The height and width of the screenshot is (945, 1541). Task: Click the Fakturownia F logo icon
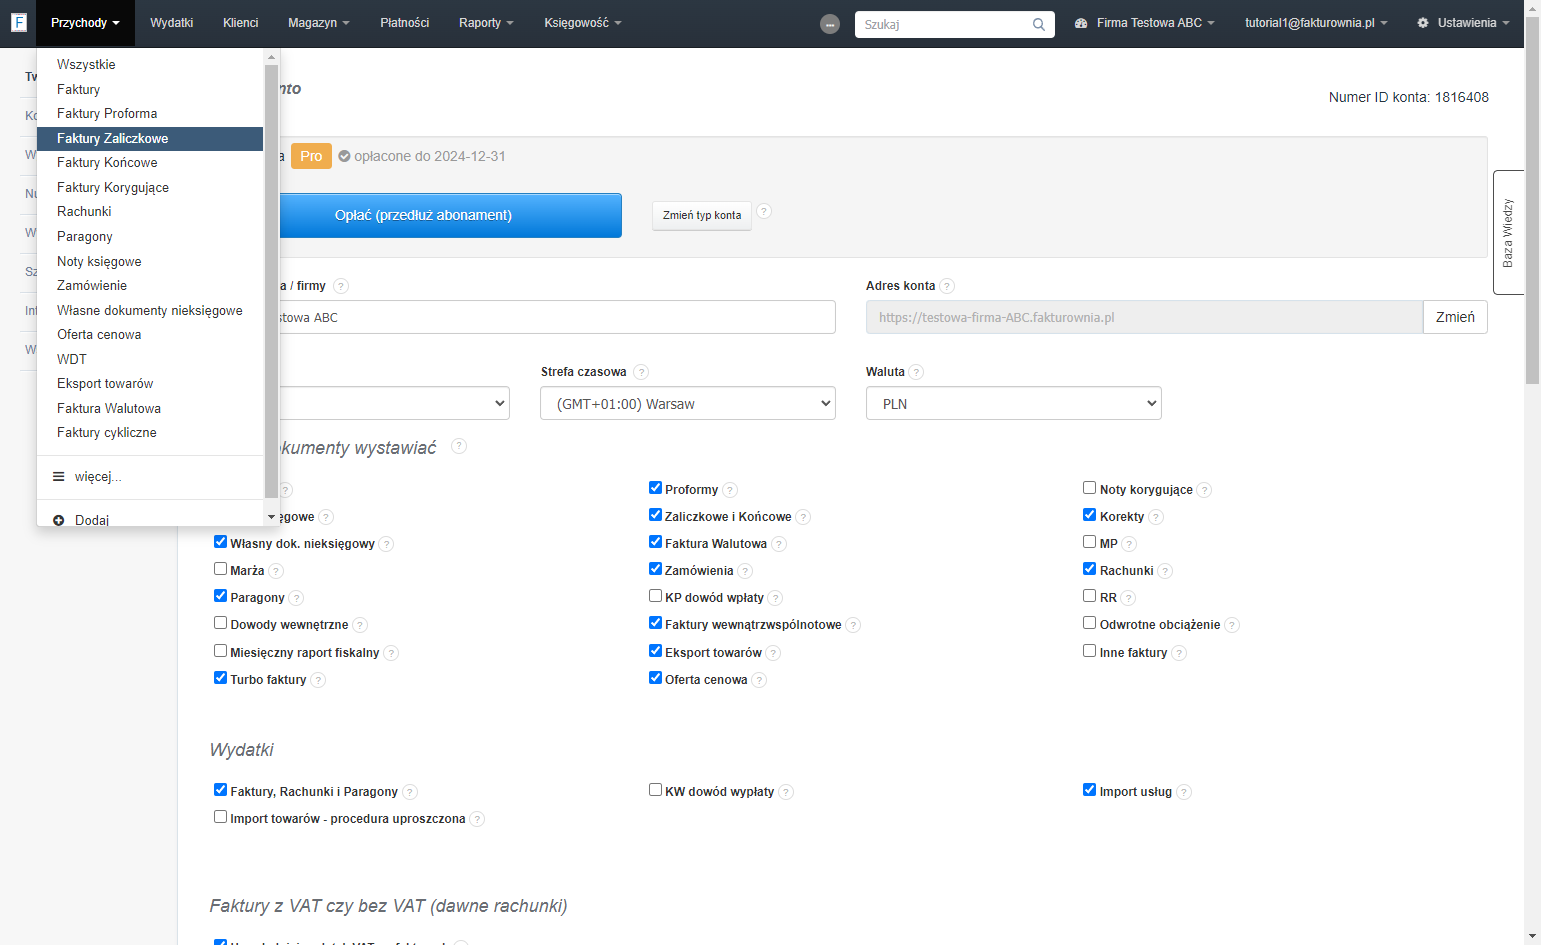(x=18, y=22)
